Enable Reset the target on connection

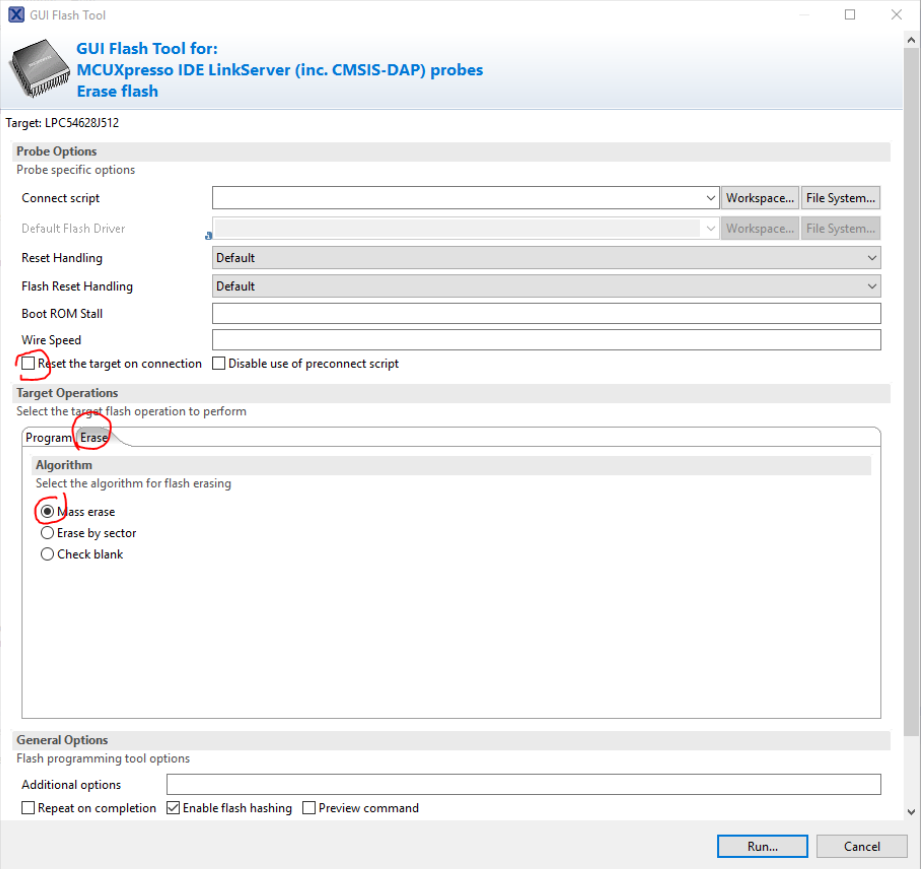[x=27, y=363]
